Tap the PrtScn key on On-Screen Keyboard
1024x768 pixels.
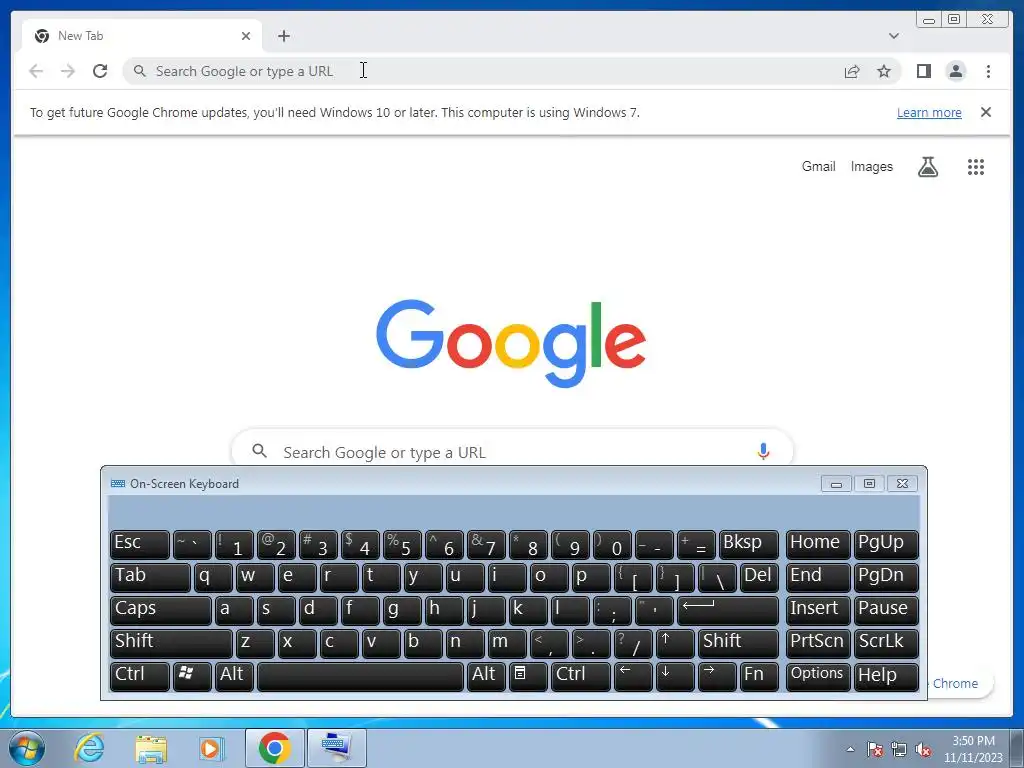(818, 643)
